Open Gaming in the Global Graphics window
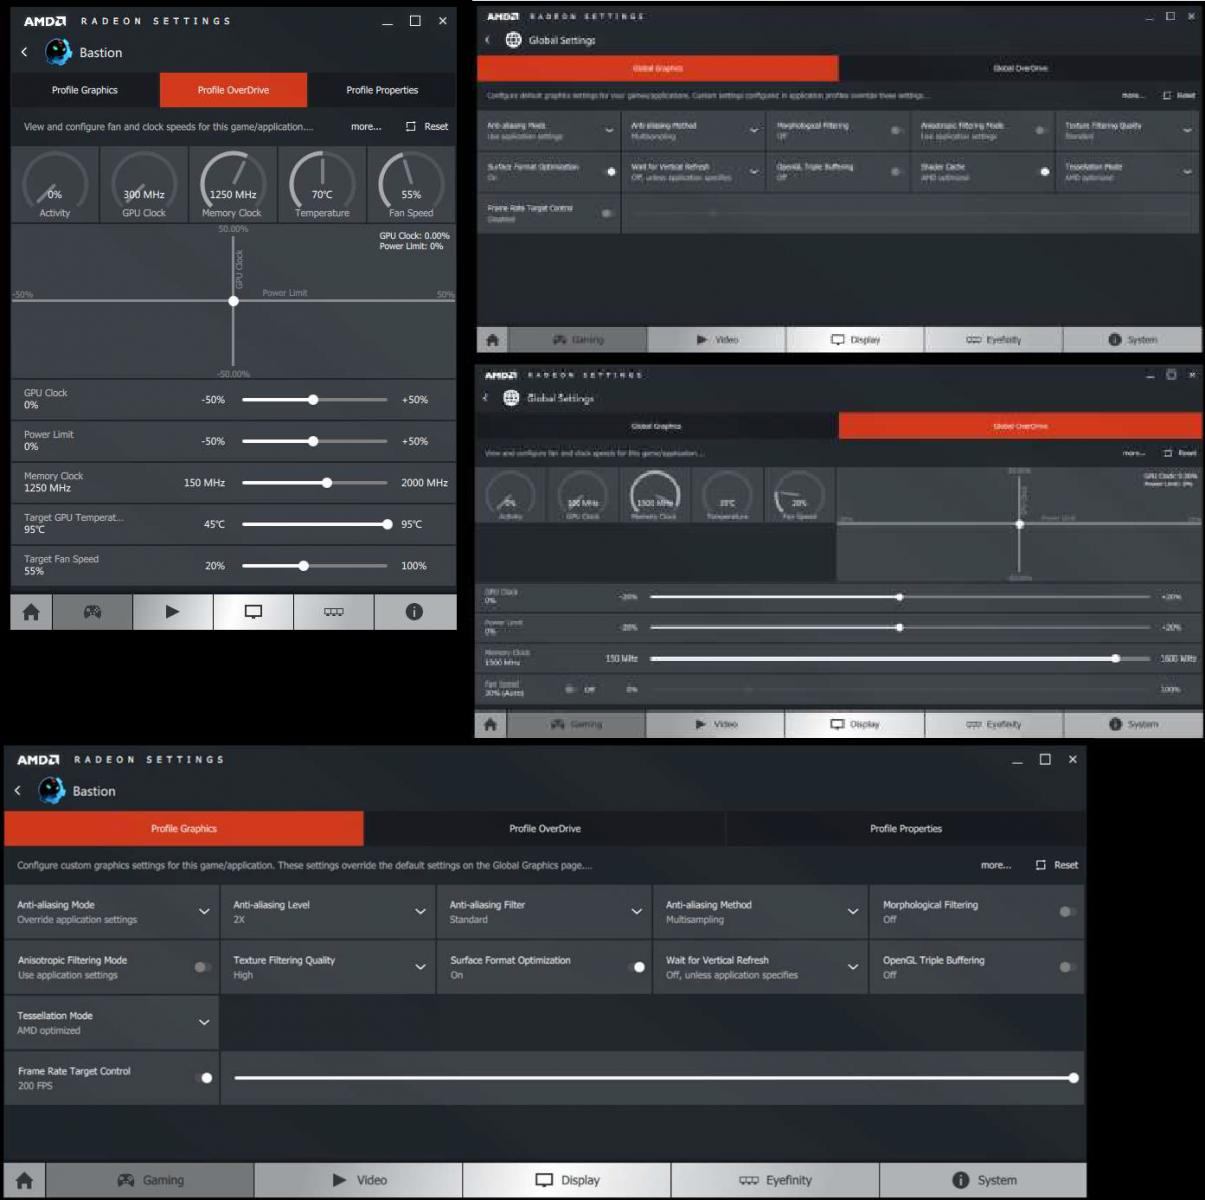Screen dimensions: 1205x1200 coord(578,340)
